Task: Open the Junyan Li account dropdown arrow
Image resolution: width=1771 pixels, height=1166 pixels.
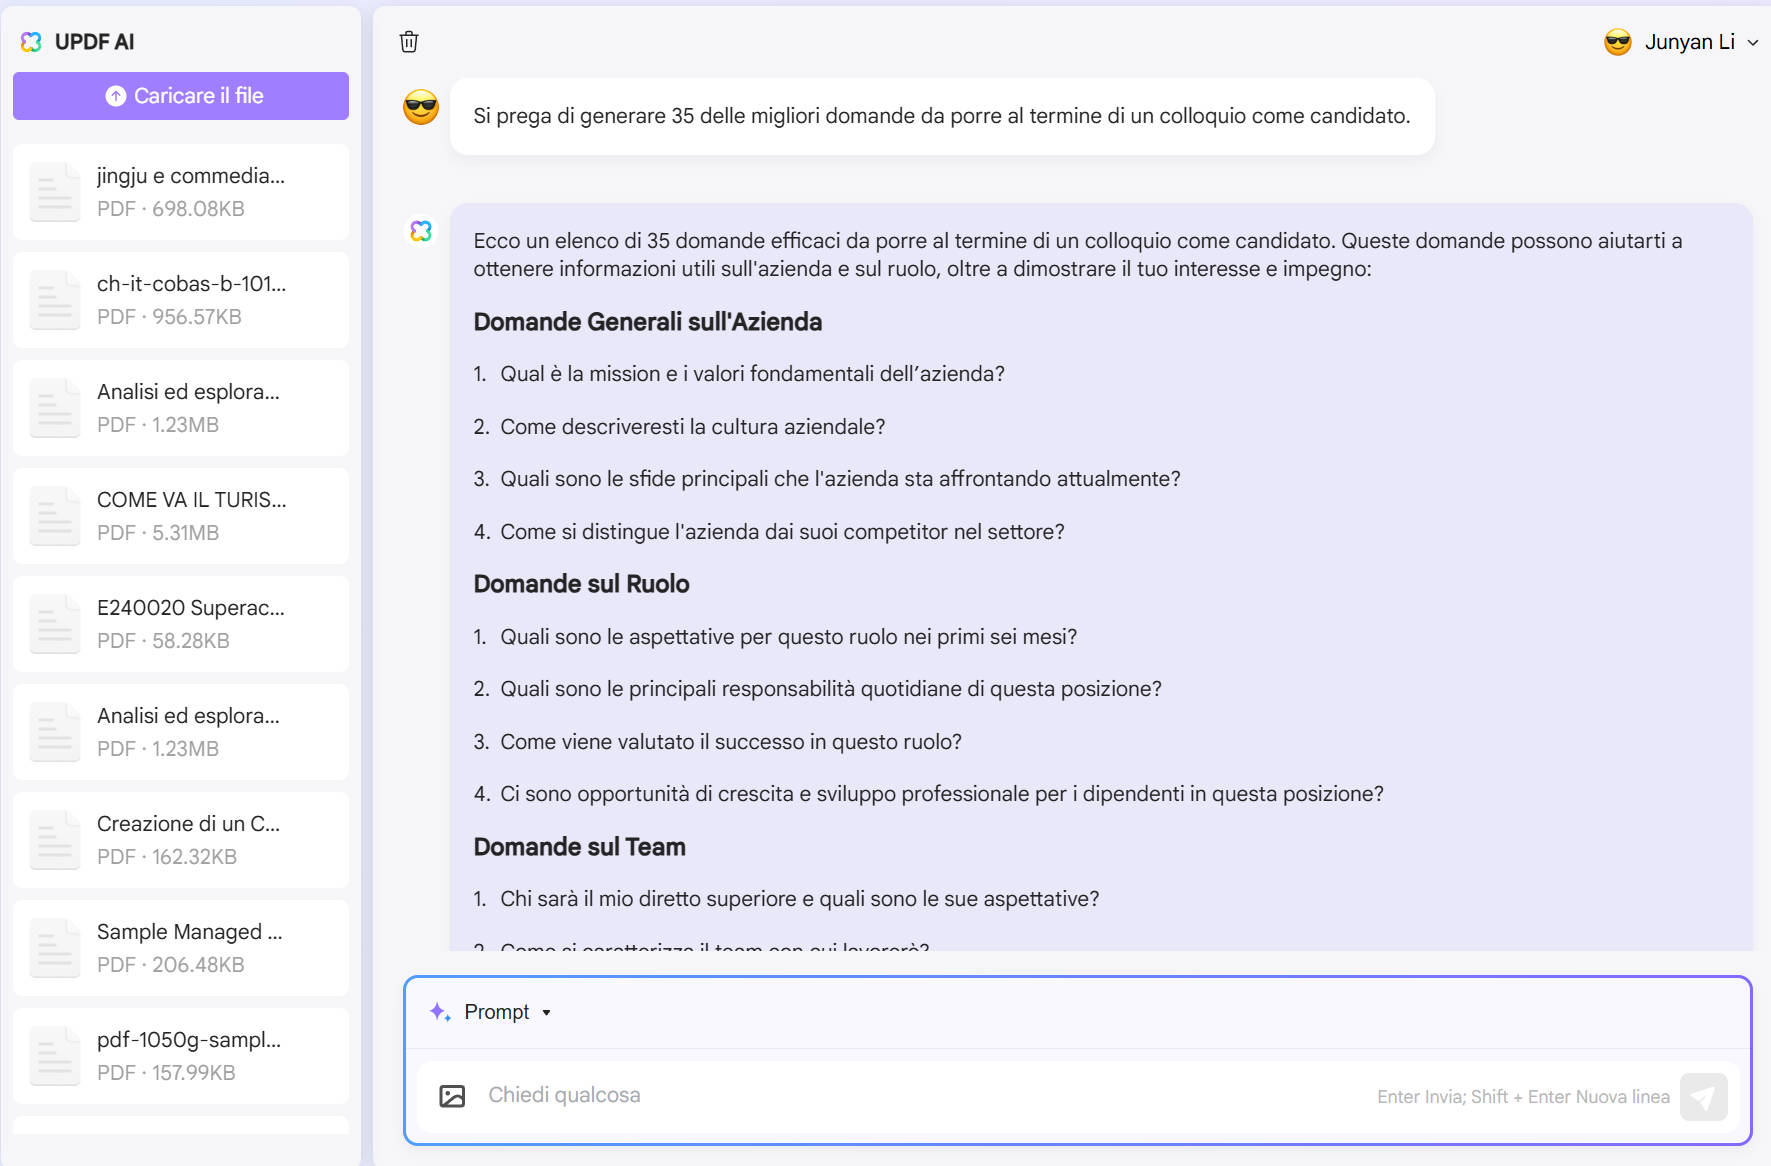Action: pos(1752,43)
